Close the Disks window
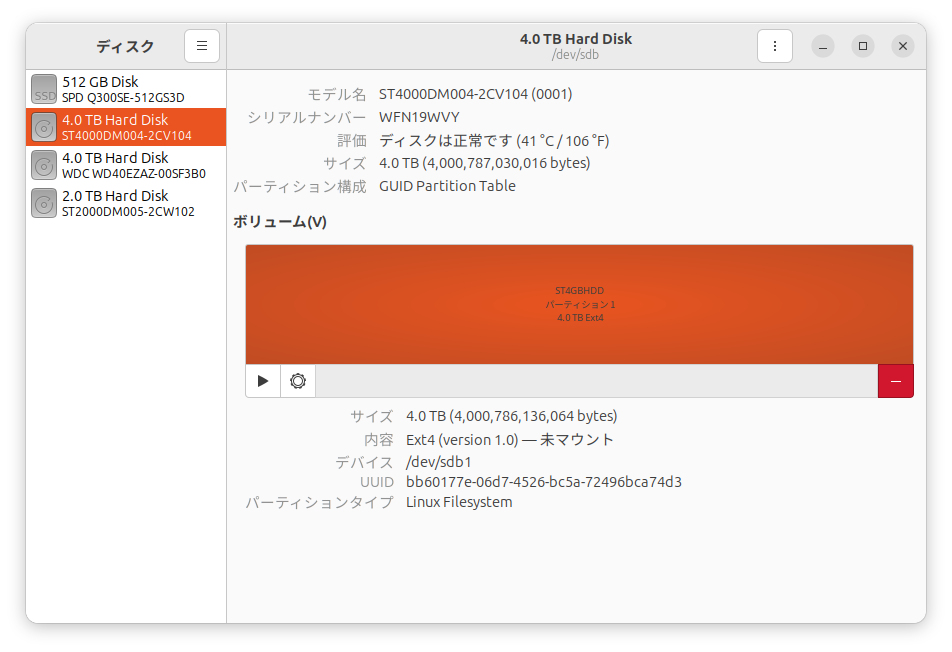 (x=903, y=46)
